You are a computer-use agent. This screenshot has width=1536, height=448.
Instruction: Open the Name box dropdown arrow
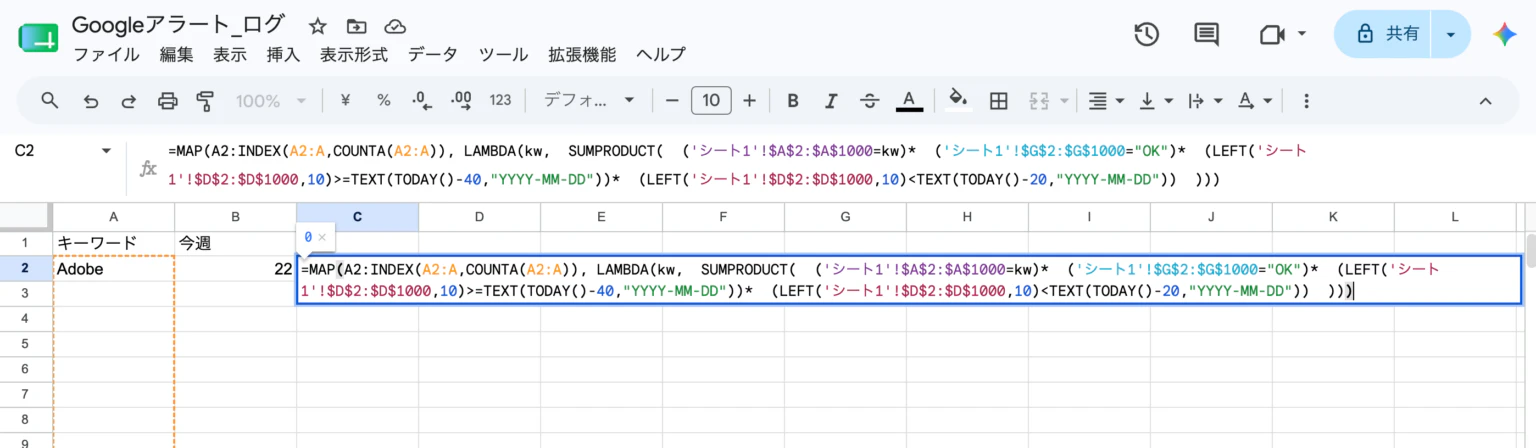tap(107, 151)
